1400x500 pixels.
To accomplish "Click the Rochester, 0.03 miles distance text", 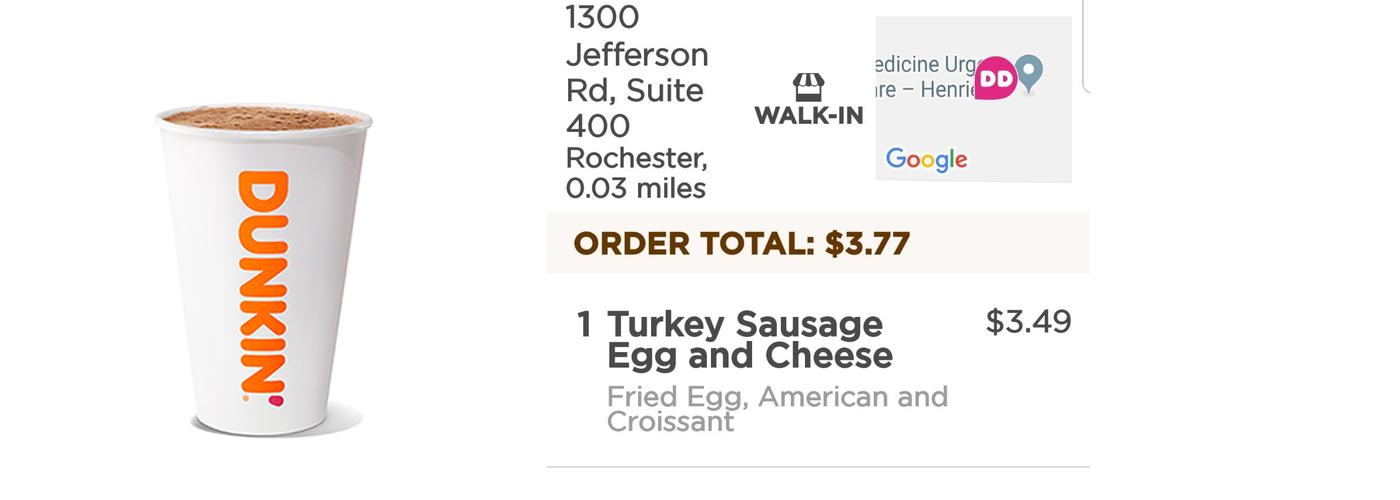I will (636, 173).
